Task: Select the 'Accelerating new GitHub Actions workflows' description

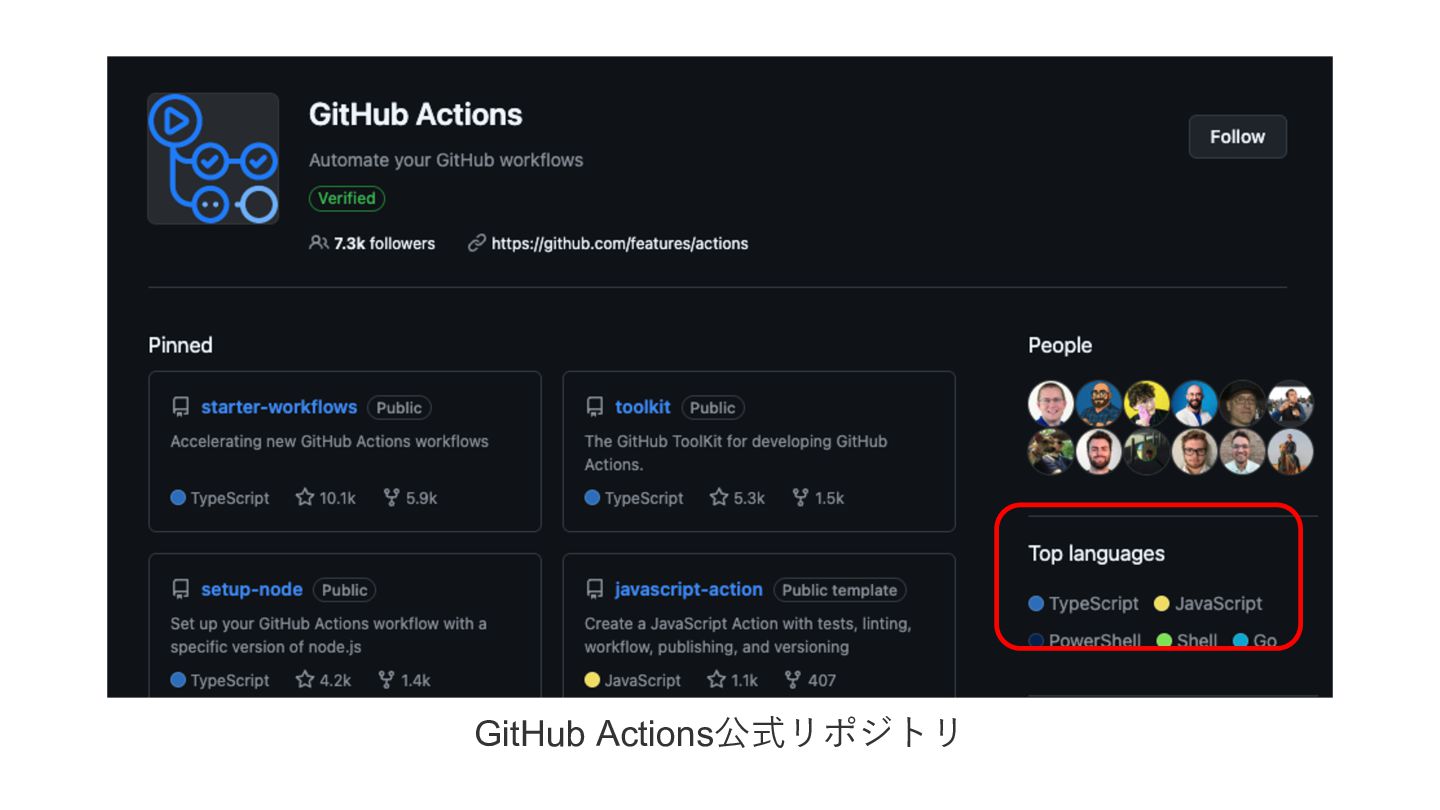Action: click(330, 441)
